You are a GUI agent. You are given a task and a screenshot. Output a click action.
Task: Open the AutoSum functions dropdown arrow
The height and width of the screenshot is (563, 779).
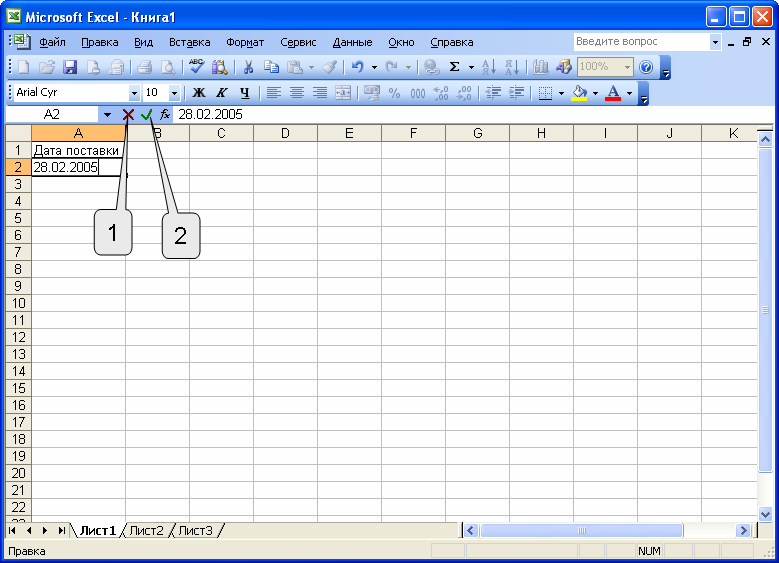coord(471,67)
